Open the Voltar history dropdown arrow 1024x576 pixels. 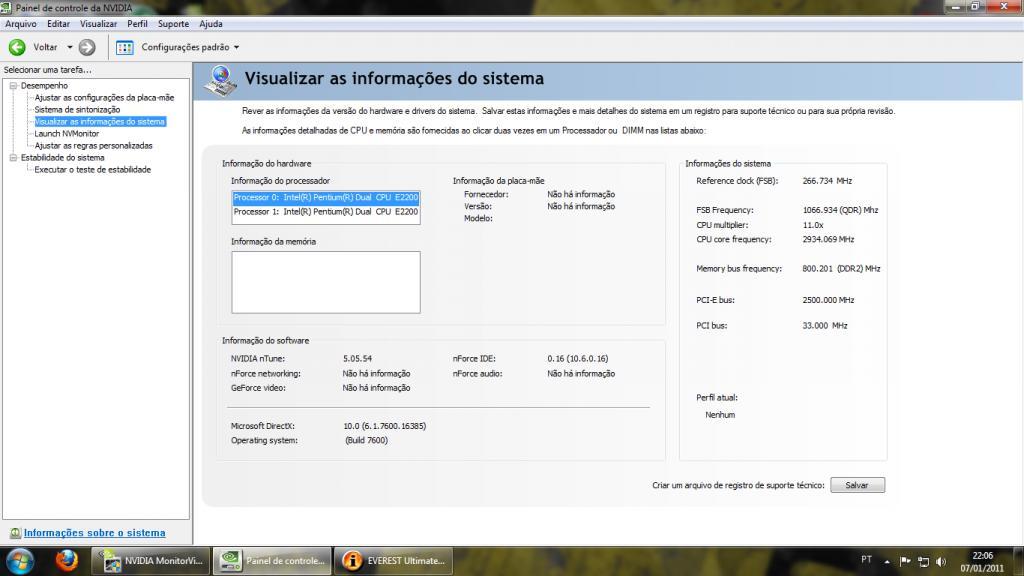pyautogui.click(x=70, y=47)
